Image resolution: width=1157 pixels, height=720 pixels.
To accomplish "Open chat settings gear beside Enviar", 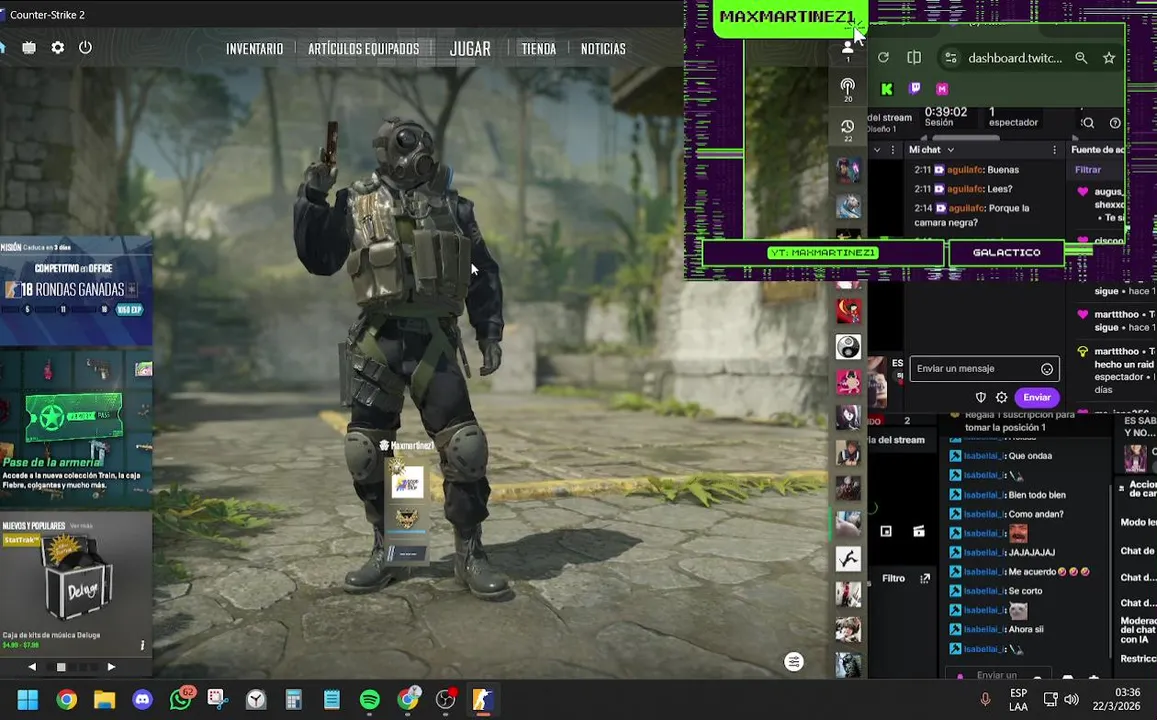I will coord(1001,397).
